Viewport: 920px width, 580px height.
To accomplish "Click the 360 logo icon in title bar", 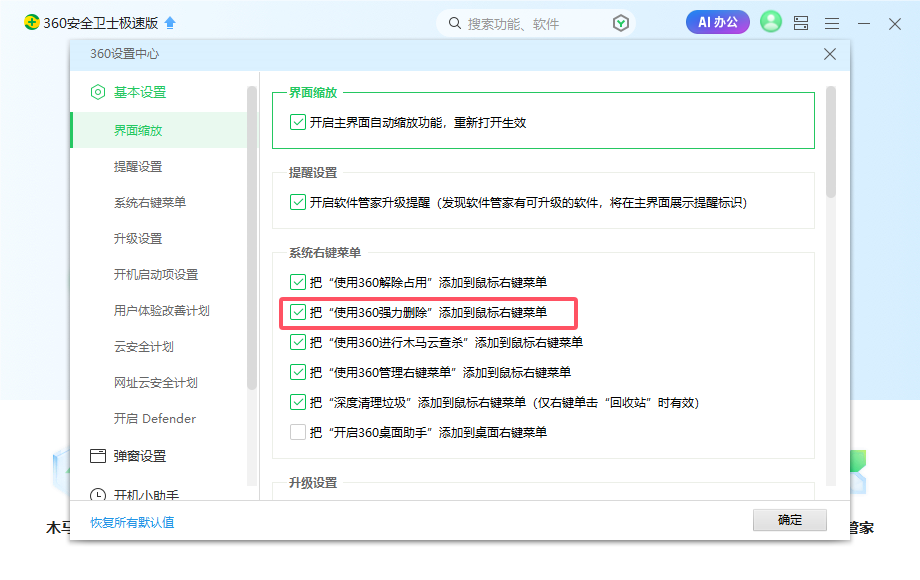I will click(x=31, y=22).
